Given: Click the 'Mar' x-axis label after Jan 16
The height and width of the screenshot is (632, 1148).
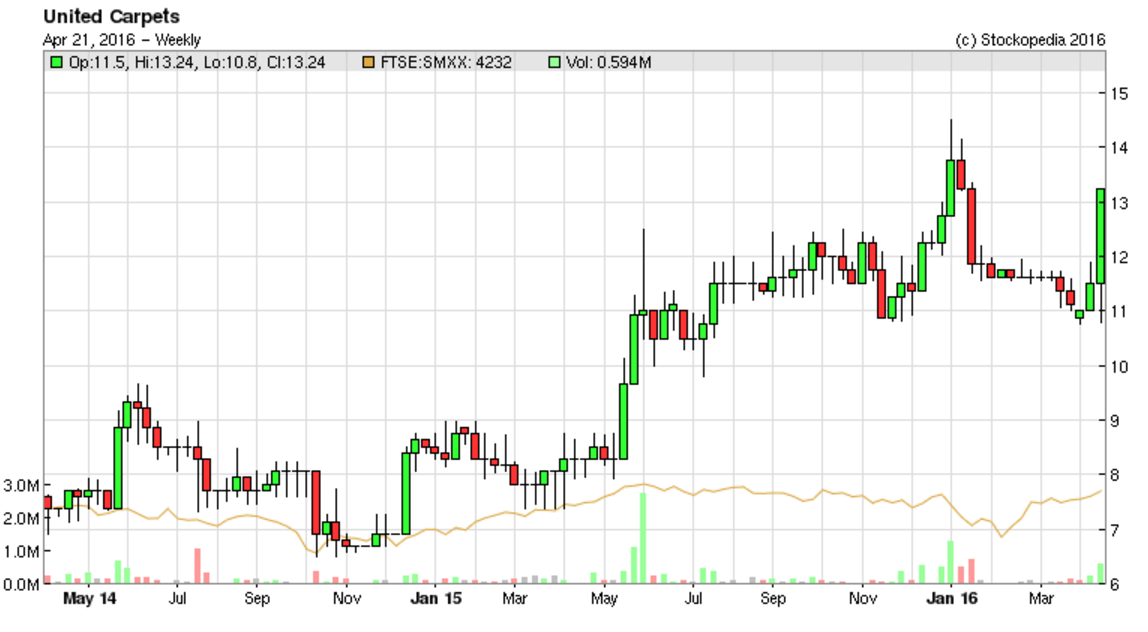Looking at the screenshot, I should point(1040,598).
